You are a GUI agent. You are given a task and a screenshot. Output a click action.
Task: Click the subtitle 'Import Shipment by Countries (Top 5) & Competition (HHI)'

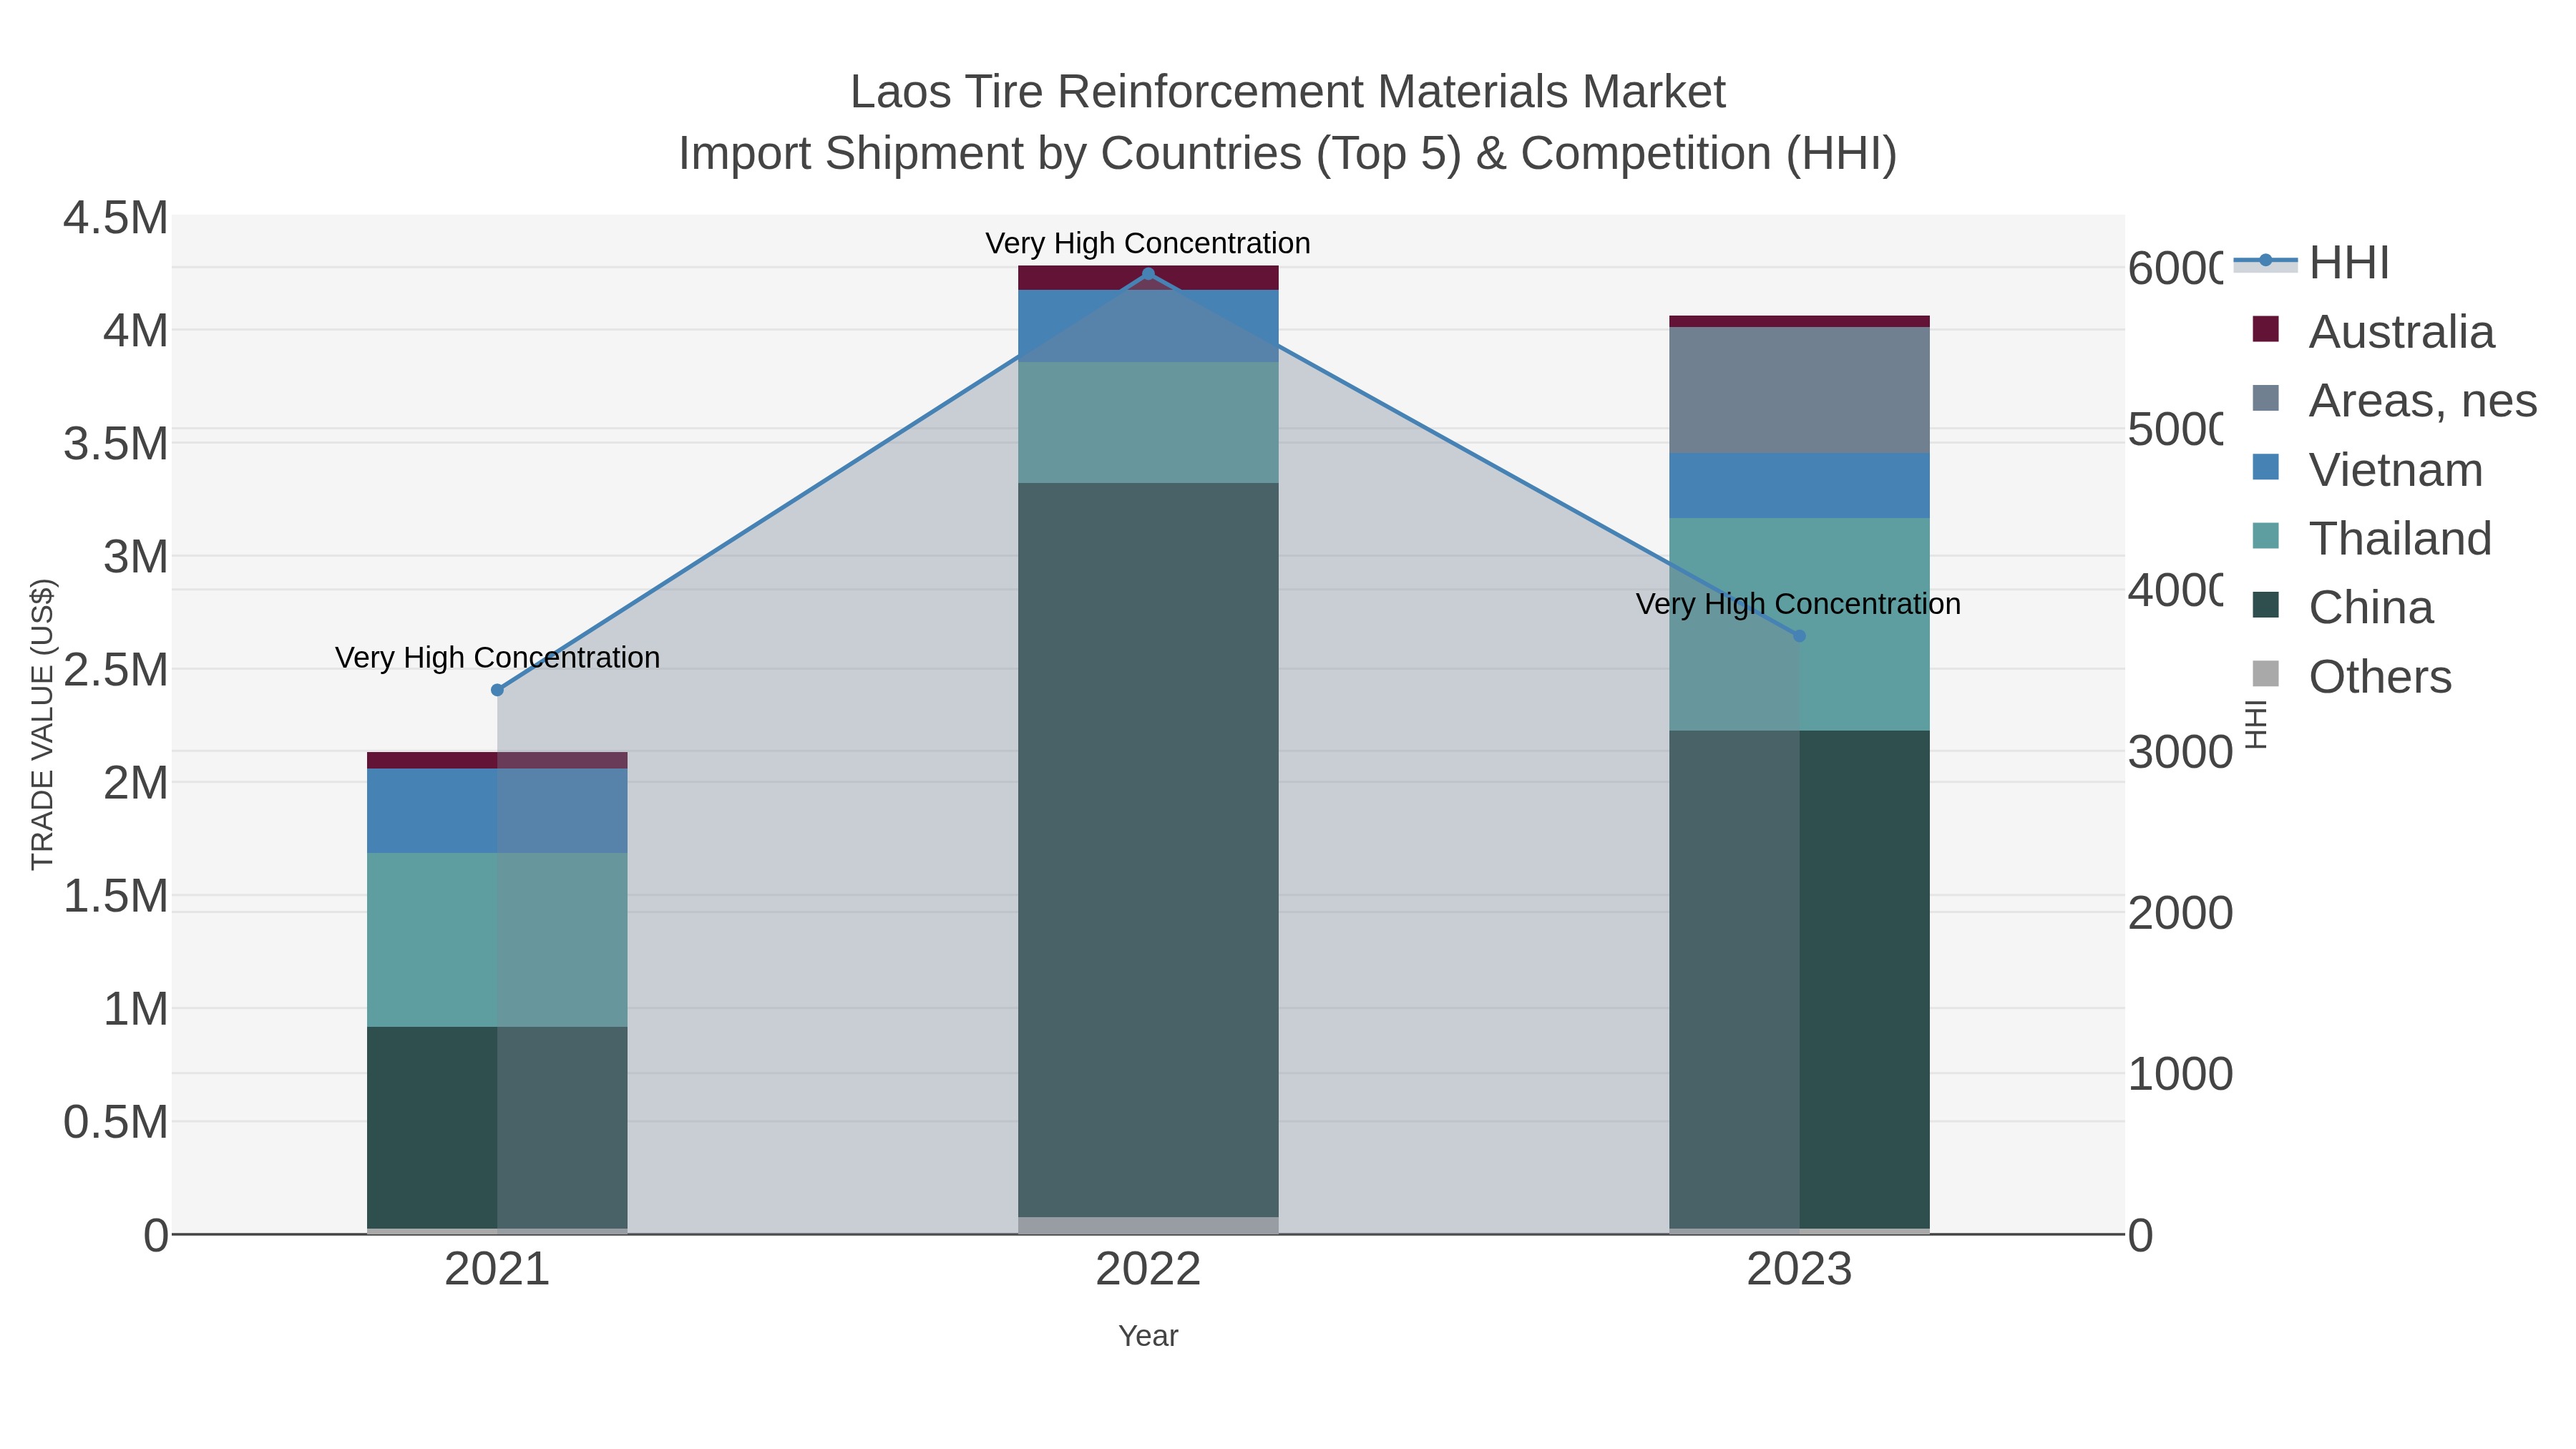(x=1288, y=154)
